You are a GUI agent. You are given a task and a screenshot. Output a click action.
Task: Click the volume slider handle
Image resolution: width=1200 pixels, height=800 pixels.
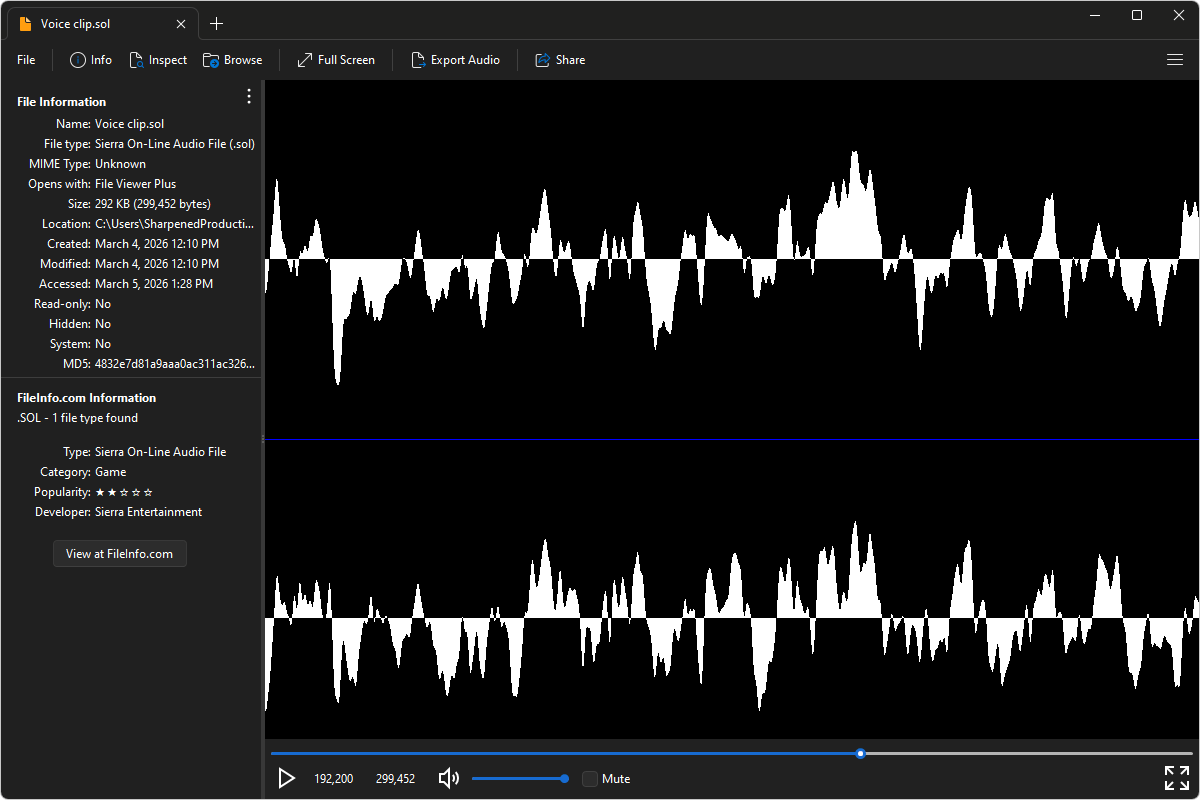565,778
